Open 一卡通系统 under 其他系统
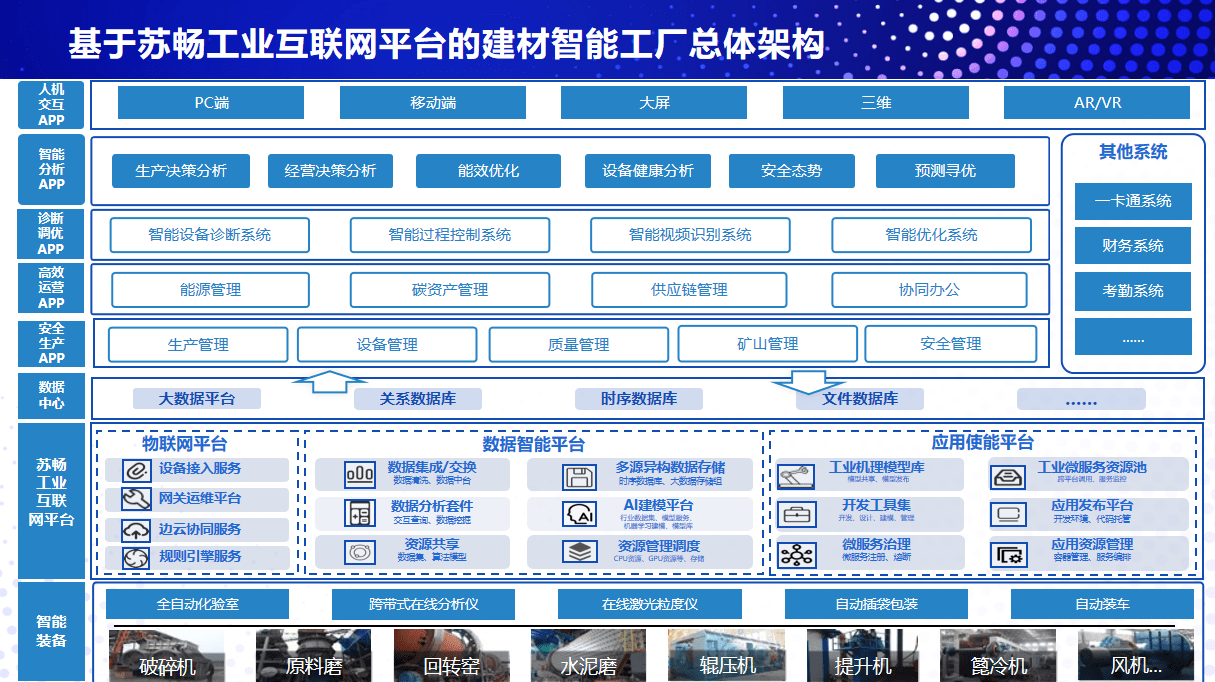Screen dimensions: 1215x682 (1133, 201)
